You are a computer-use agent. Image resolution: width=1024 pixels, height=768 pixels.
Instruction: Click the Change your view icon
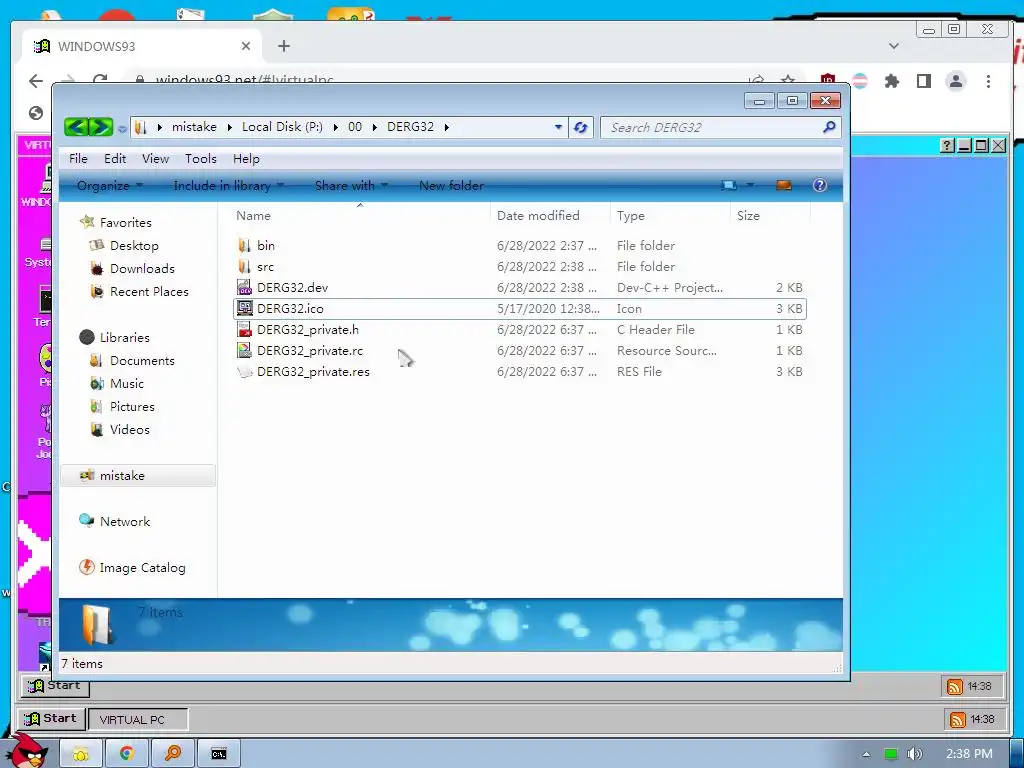[x=729, y=185]
